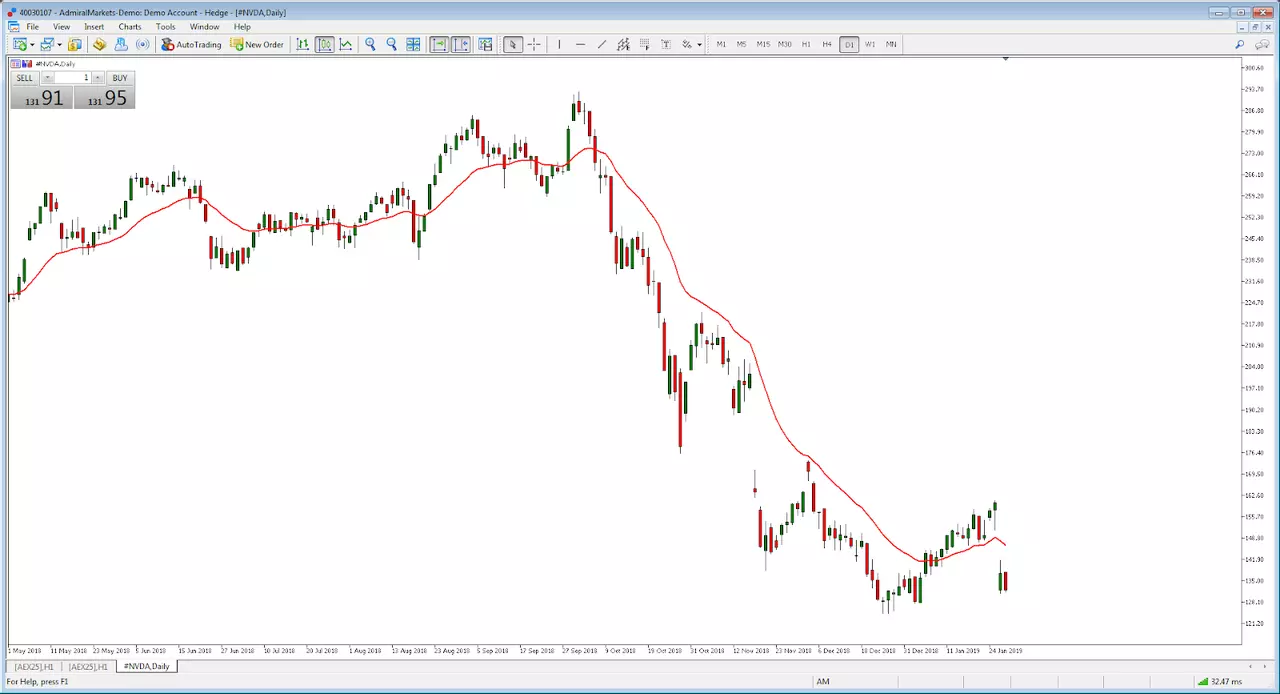Open the indicators list icon
The width and height of the screenshot is (1280, 694).
coord(485,44)
